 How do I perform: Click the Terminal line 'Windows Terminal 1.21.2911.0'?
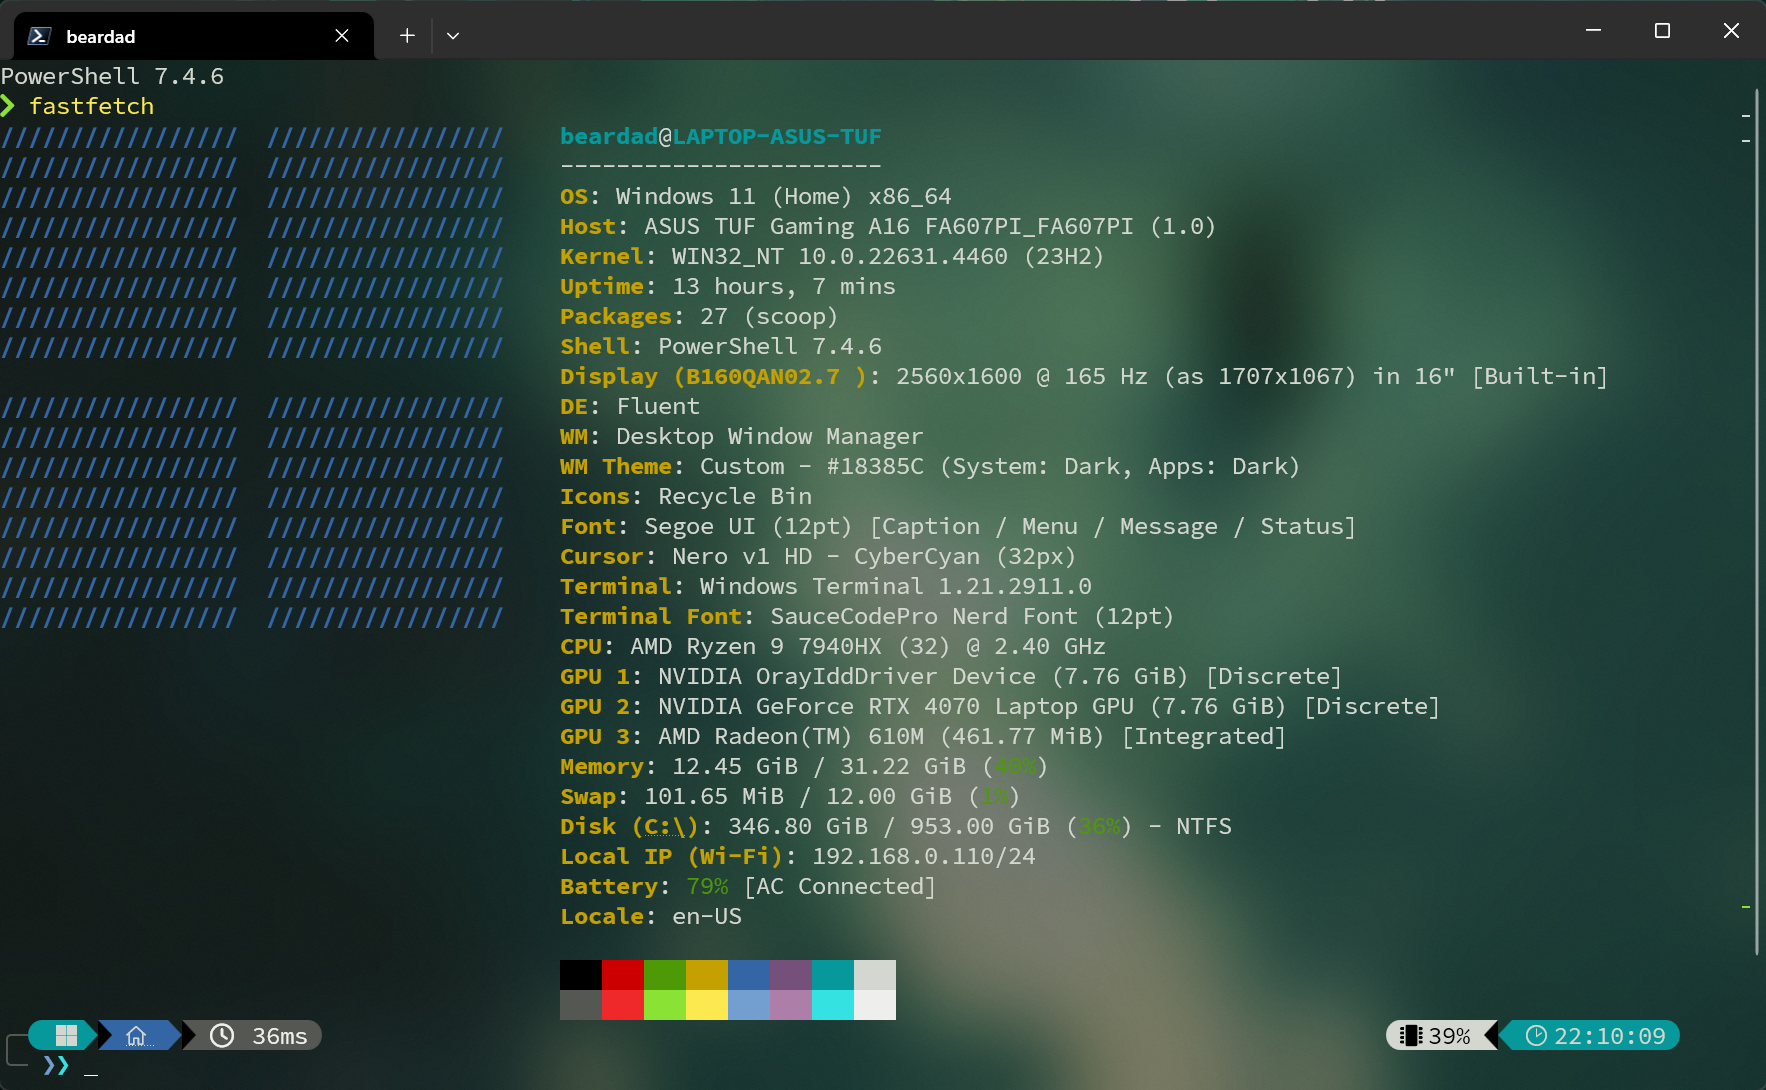click(826, 586)
